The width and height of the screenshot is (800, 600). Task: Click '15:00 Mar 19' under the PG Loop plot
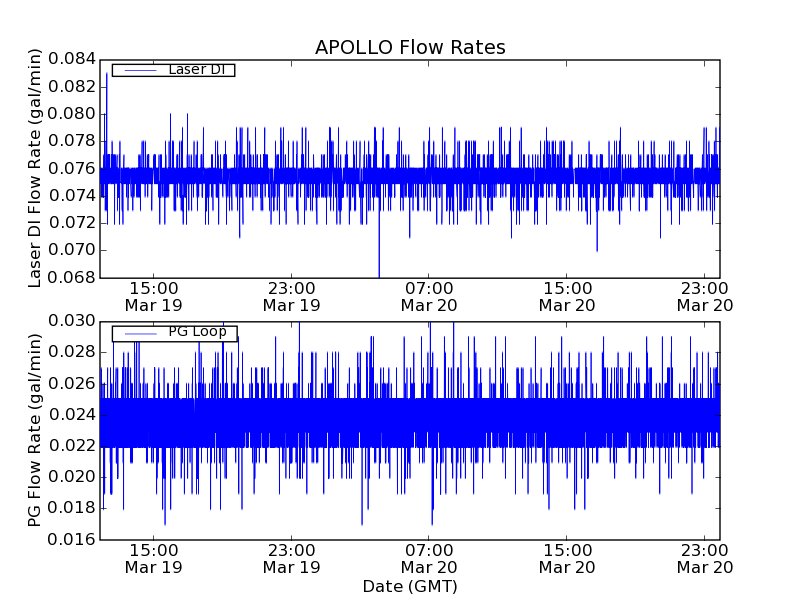(x=154, y=559)
